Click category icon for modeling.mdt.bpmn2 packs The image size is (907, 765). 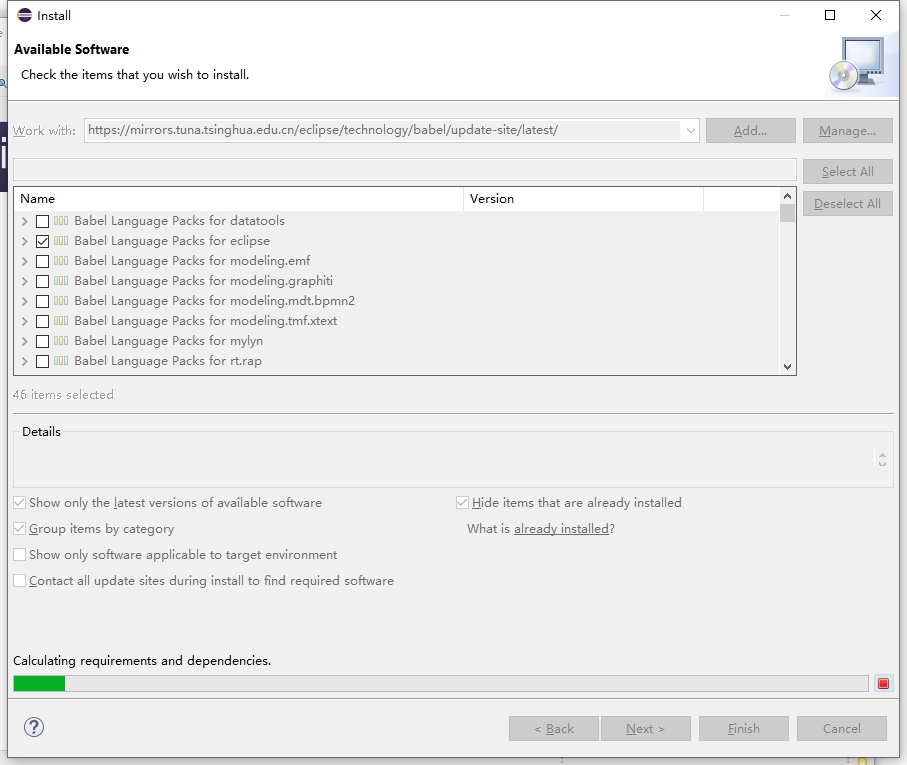(x=61, y=301)
